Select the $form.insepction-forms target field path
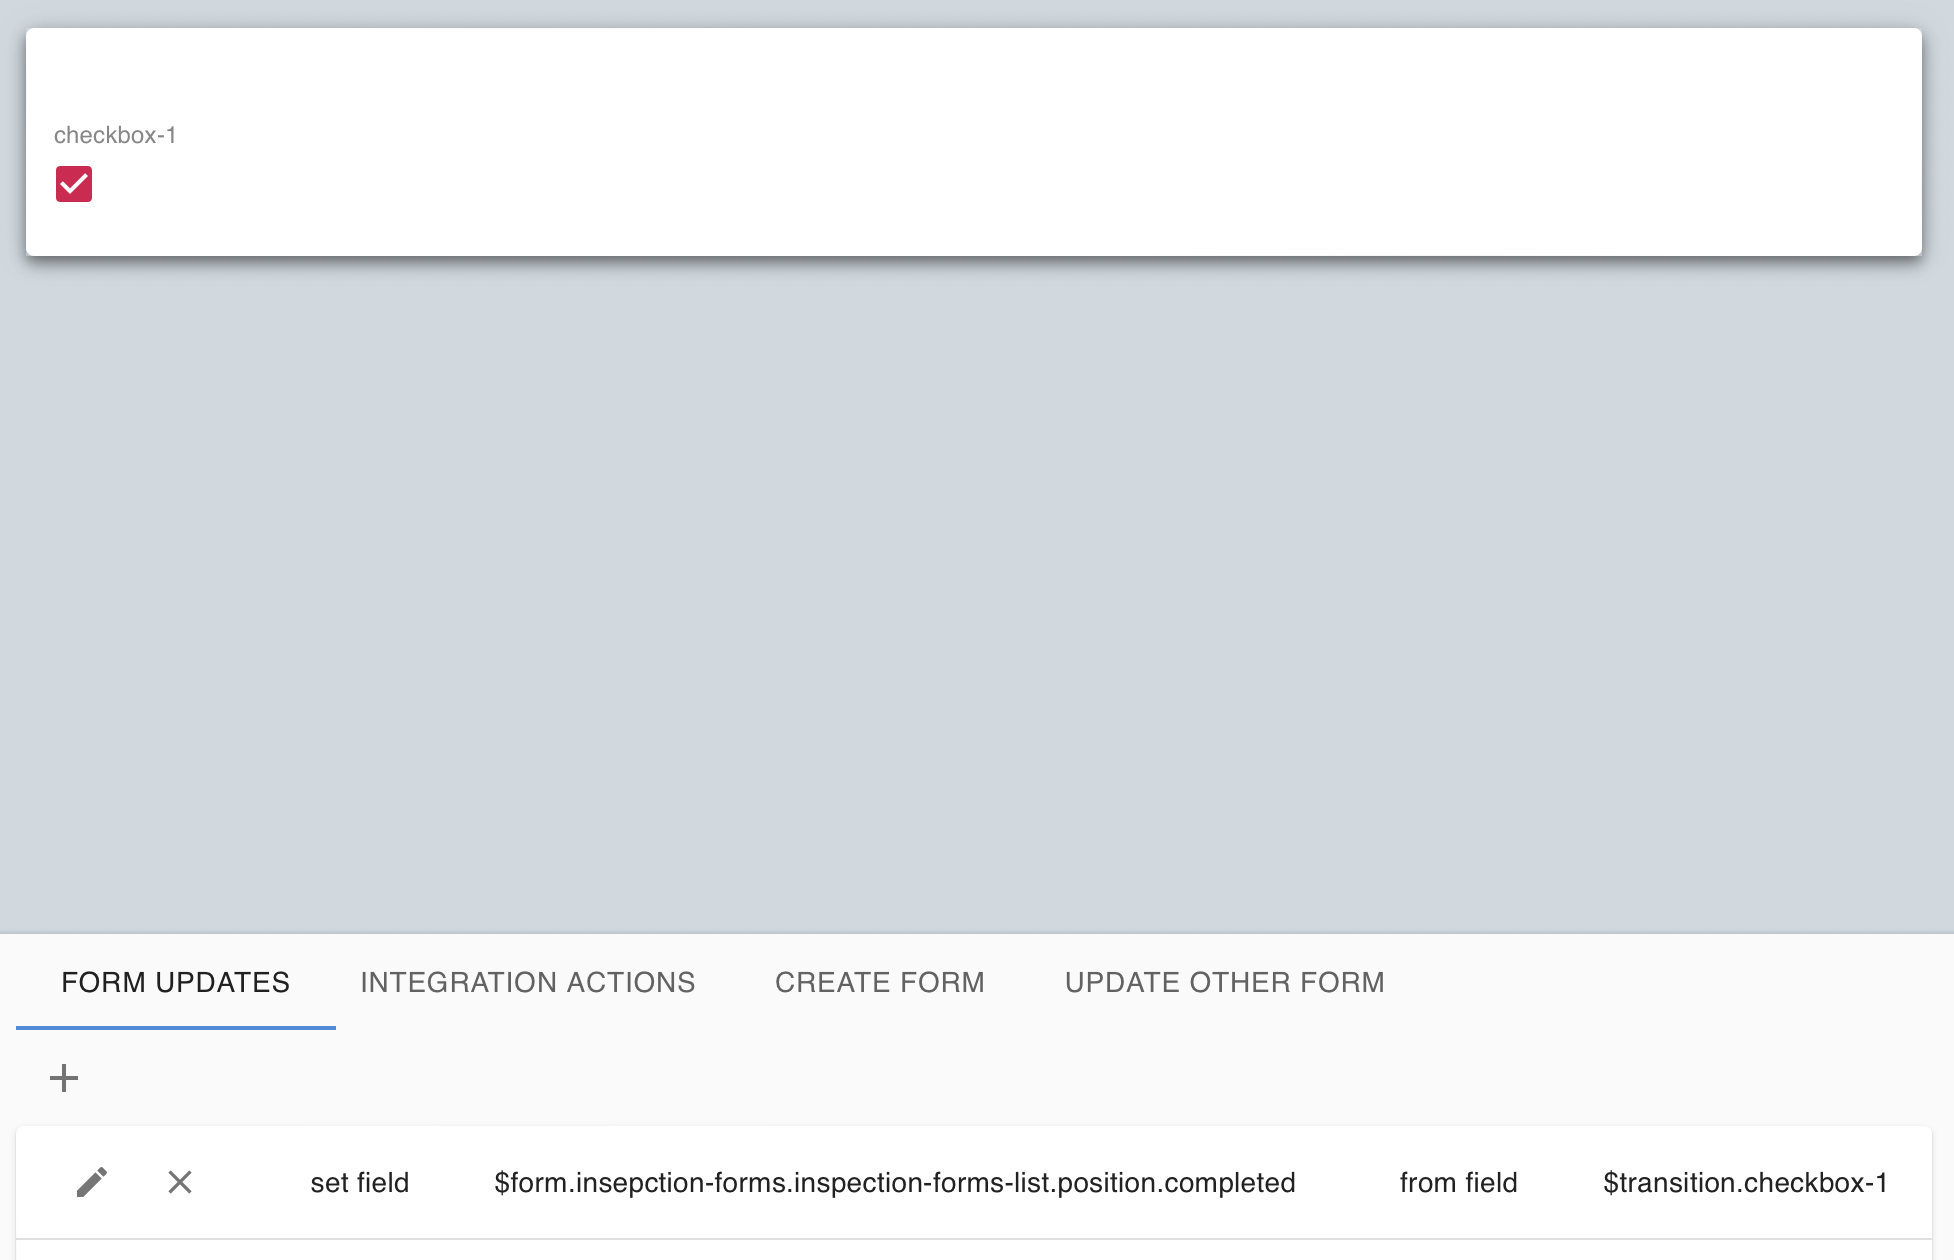1954x1260 pixels. [894, 1182]
